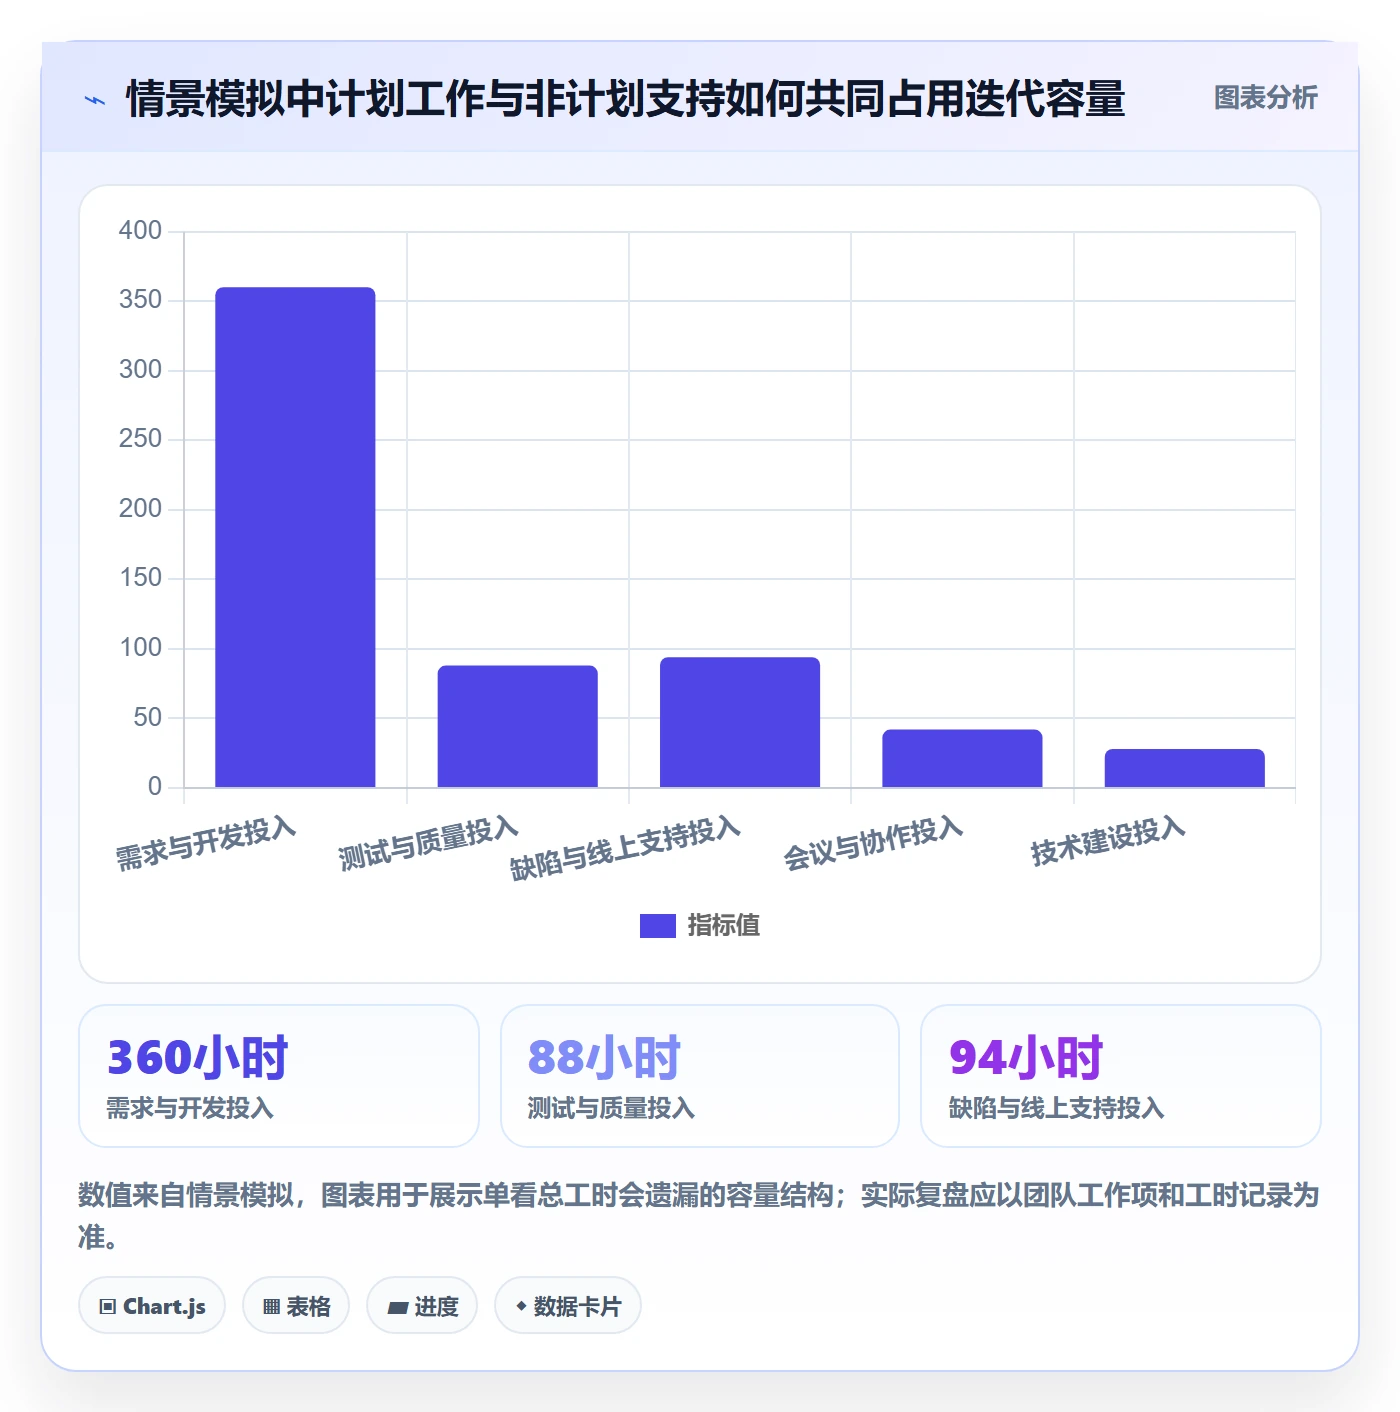Click the 400 y-axis tick label
This screenshot has width=1400, height=1412.
[x=140, y=230]
